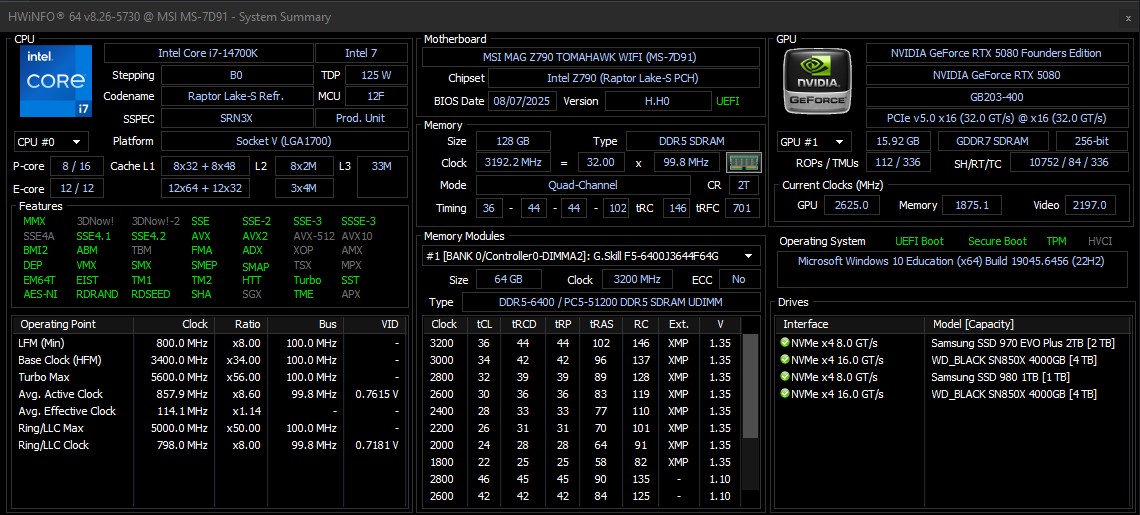
Task: Click the Video clock 2197.0 value
Action: (1090, 206)
